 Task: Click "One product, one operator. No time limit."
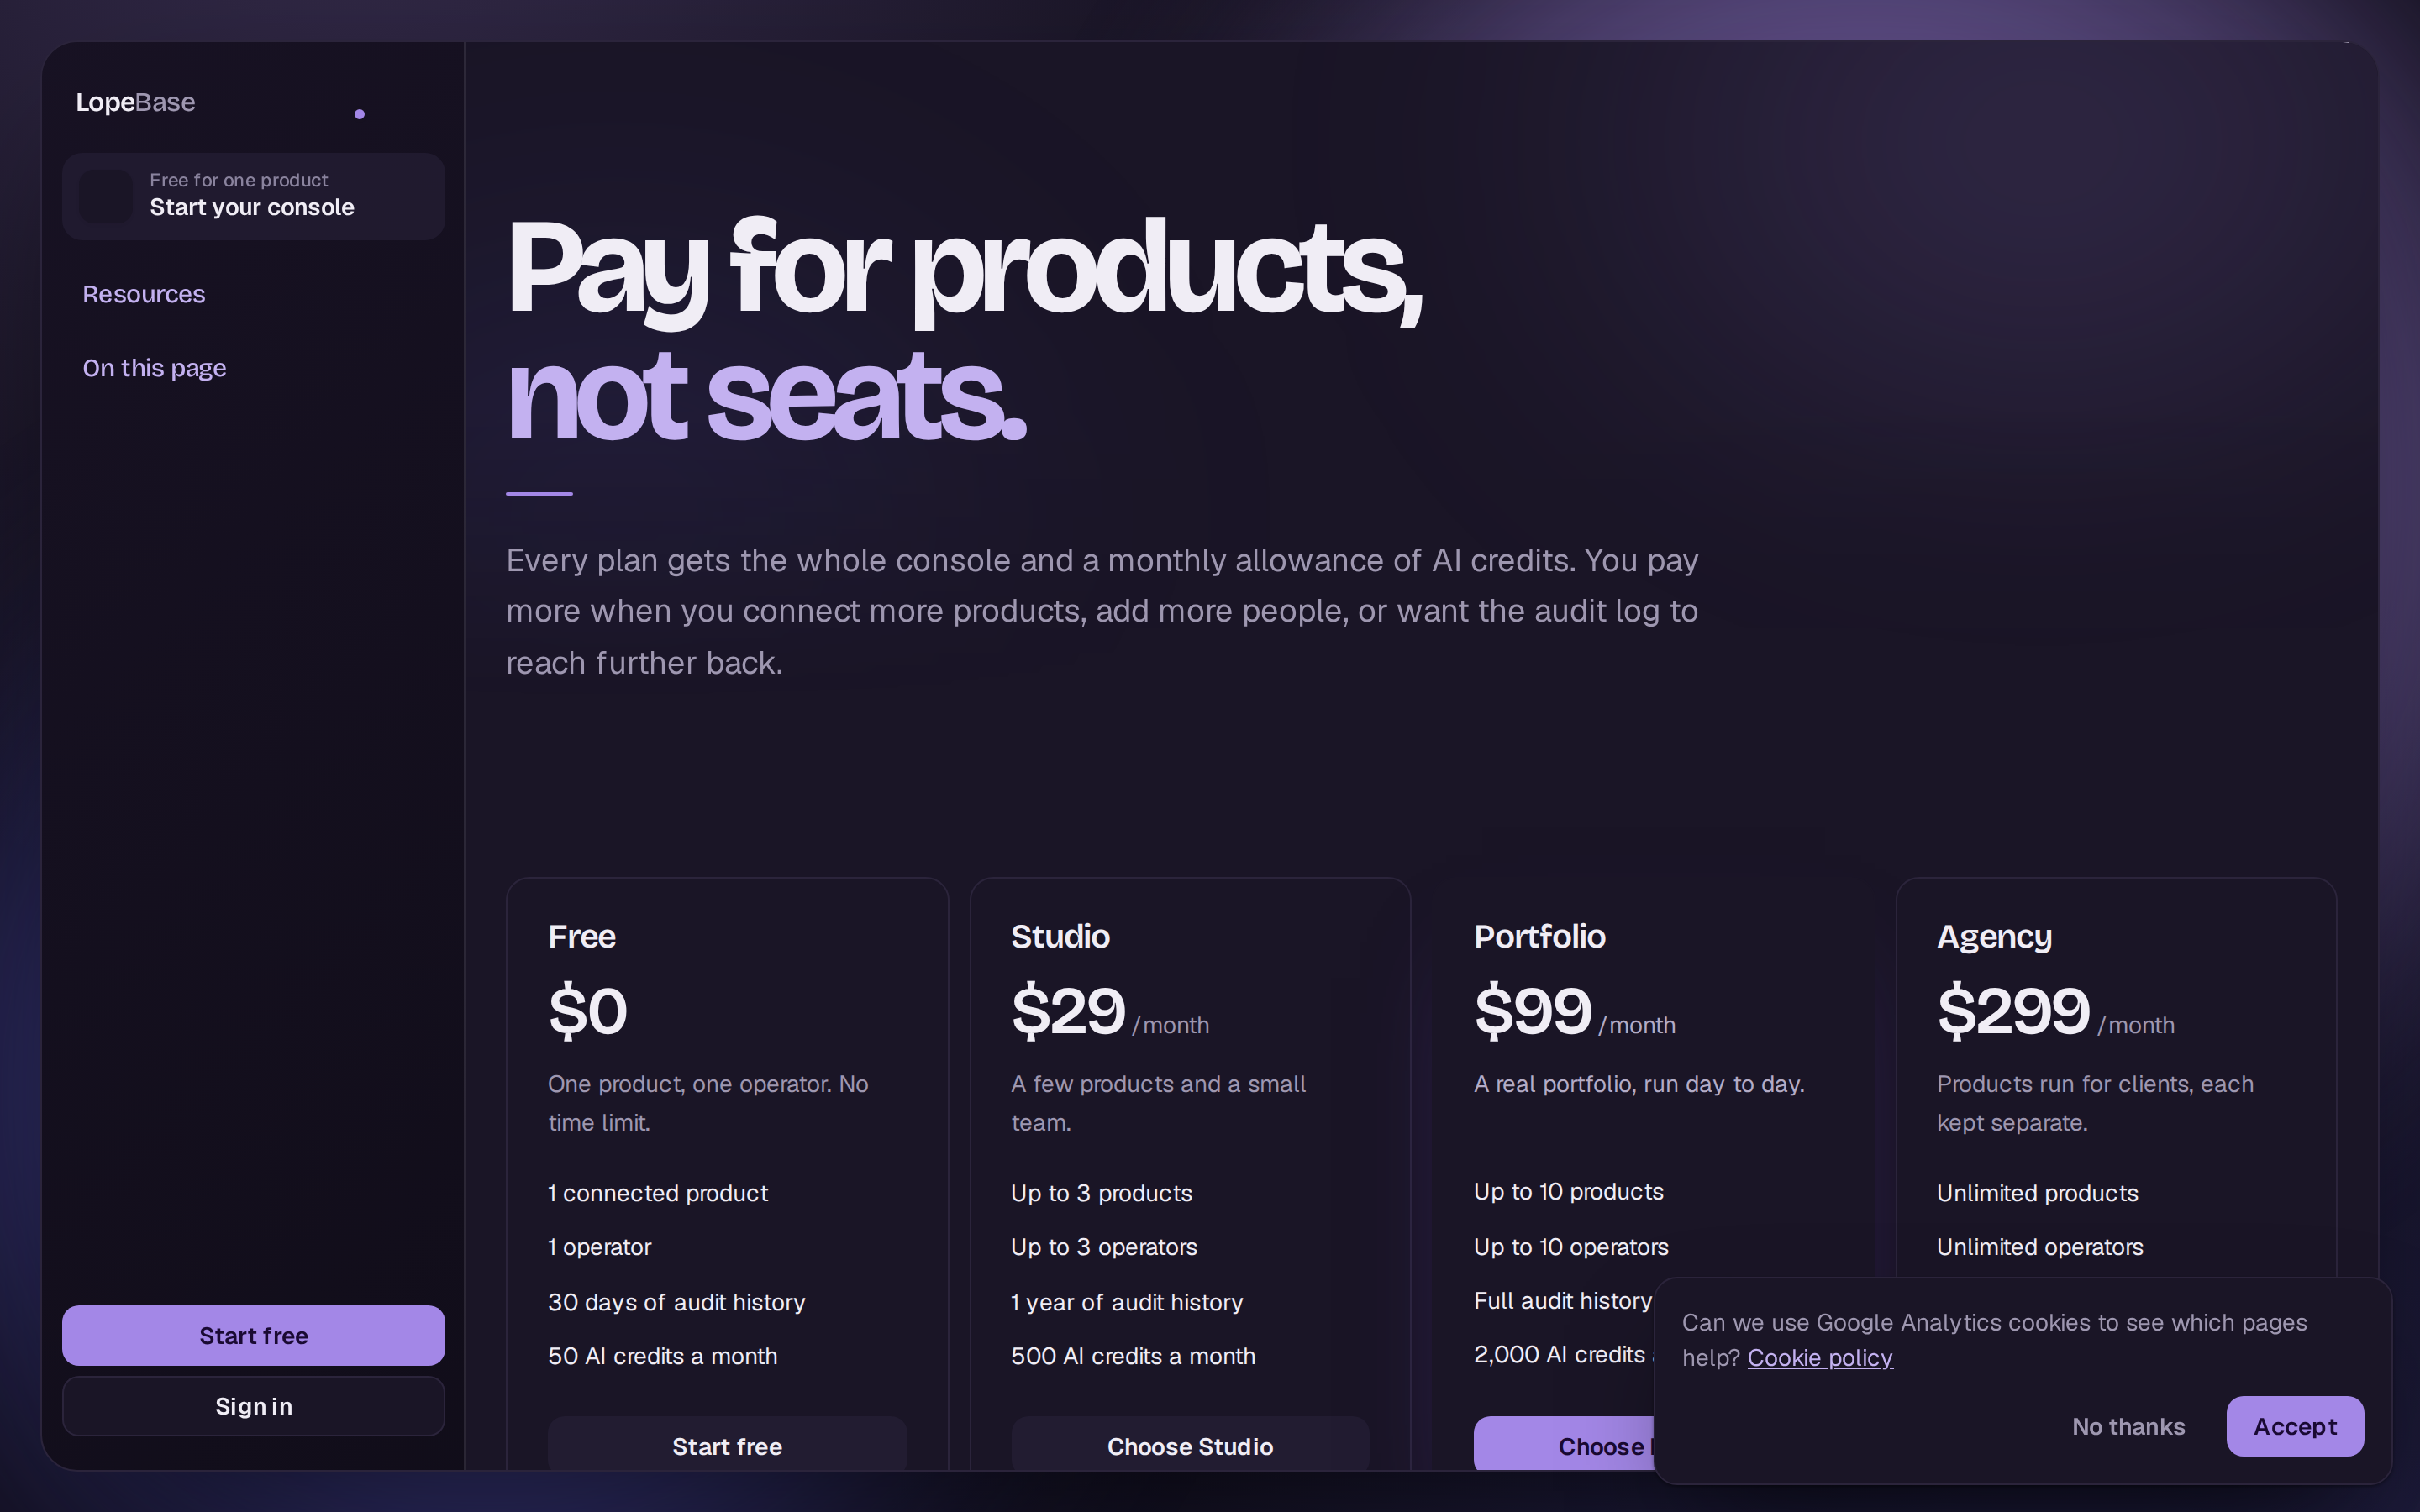coord(708,1103)
